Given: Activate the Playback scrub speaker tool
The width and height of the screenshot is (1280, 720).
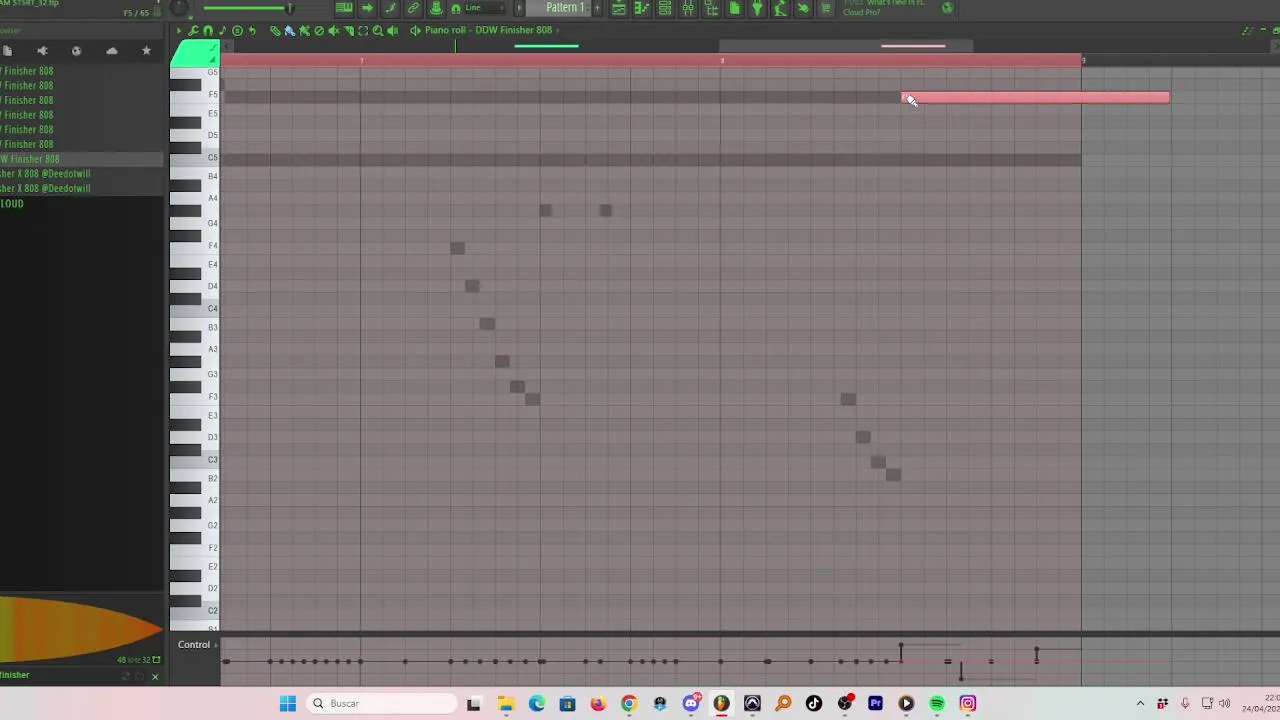Looking at the screenshot, I should coord(393,30).
